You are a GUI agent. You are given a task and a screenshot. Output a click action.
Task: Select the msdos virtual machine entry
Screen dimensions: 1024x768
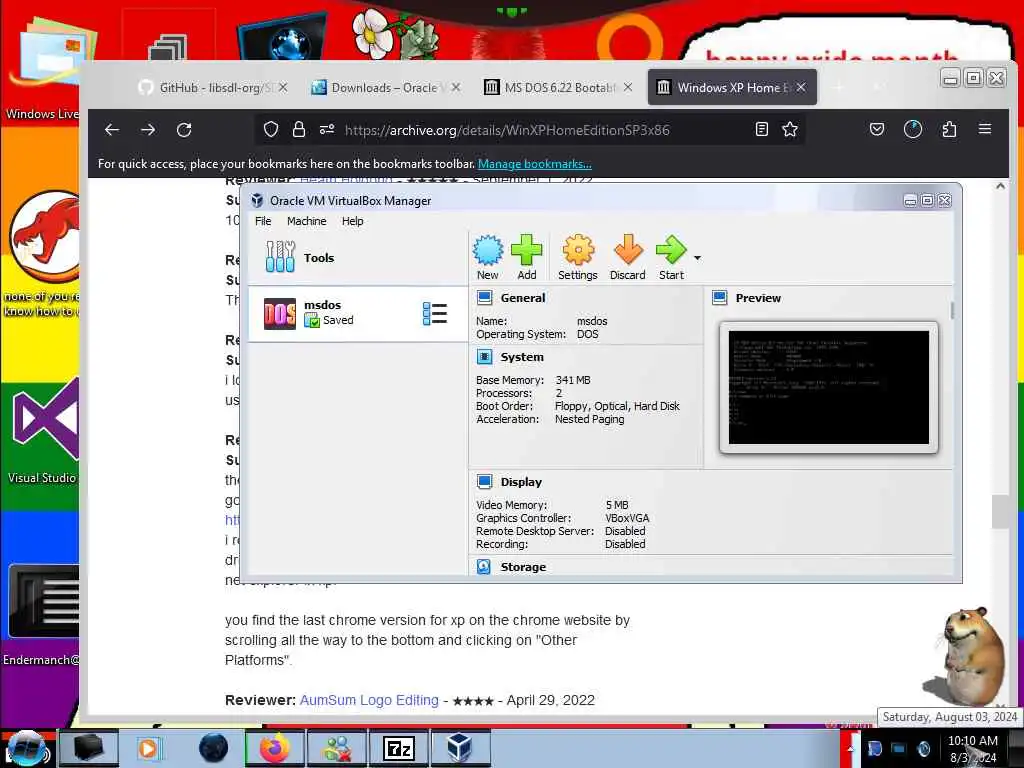[x=358, y=314]
